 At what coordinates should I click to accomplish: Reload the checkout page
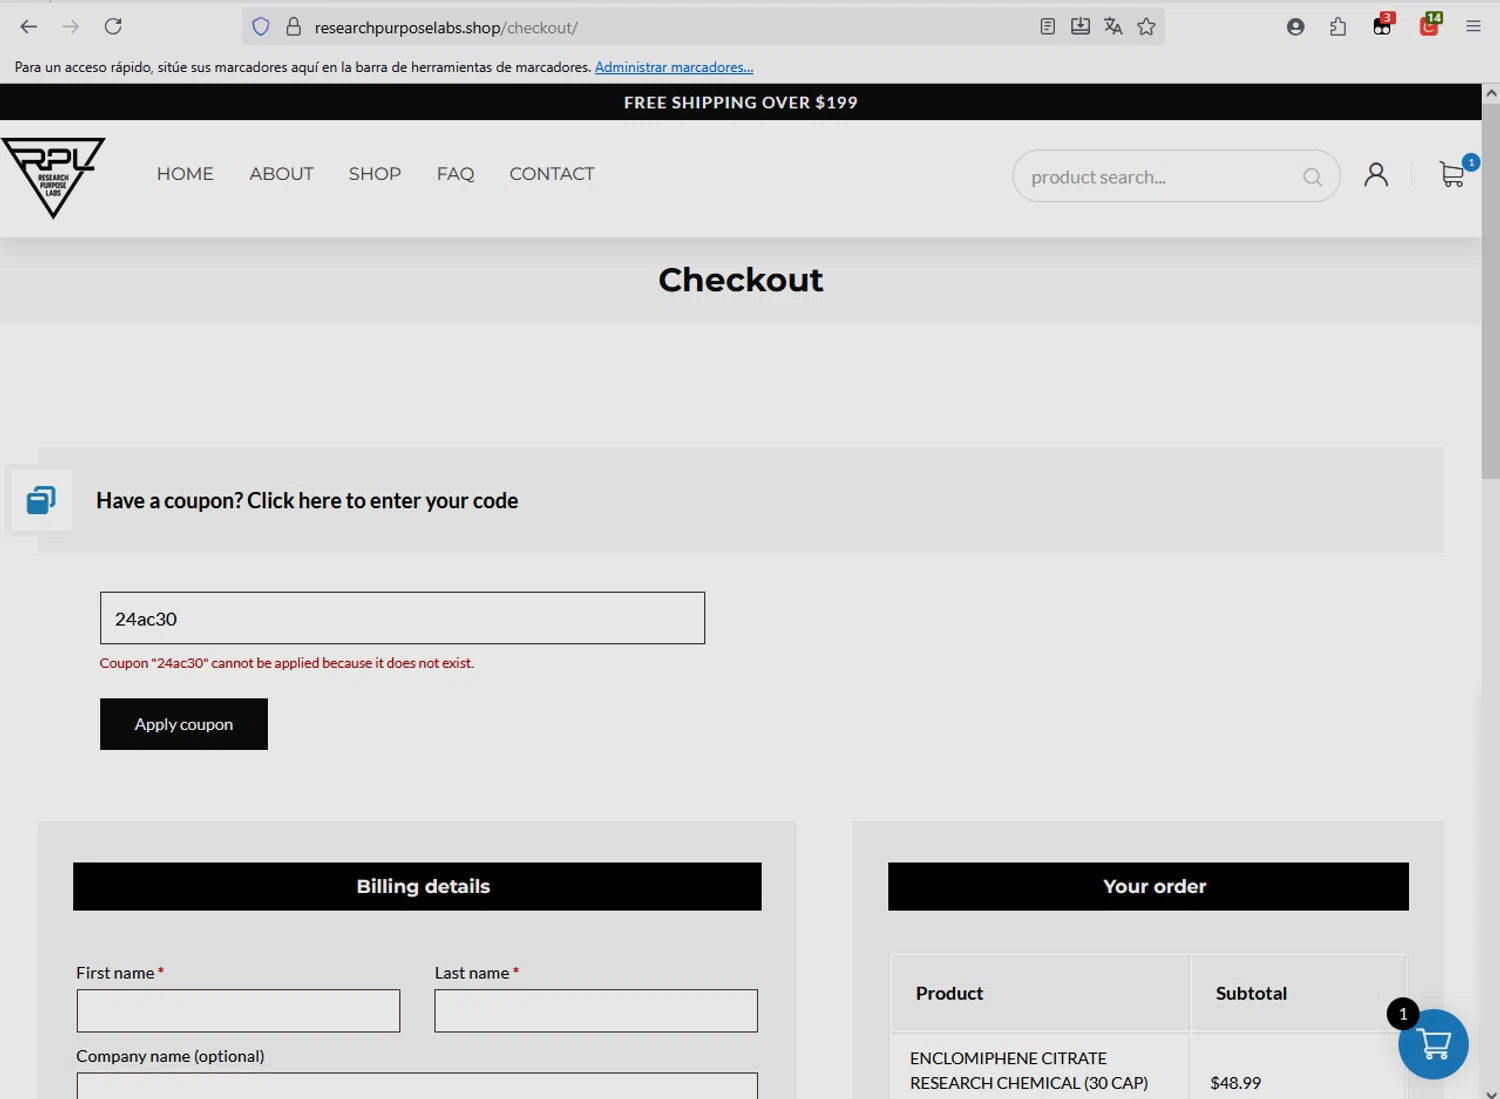[x=113, y=27]
